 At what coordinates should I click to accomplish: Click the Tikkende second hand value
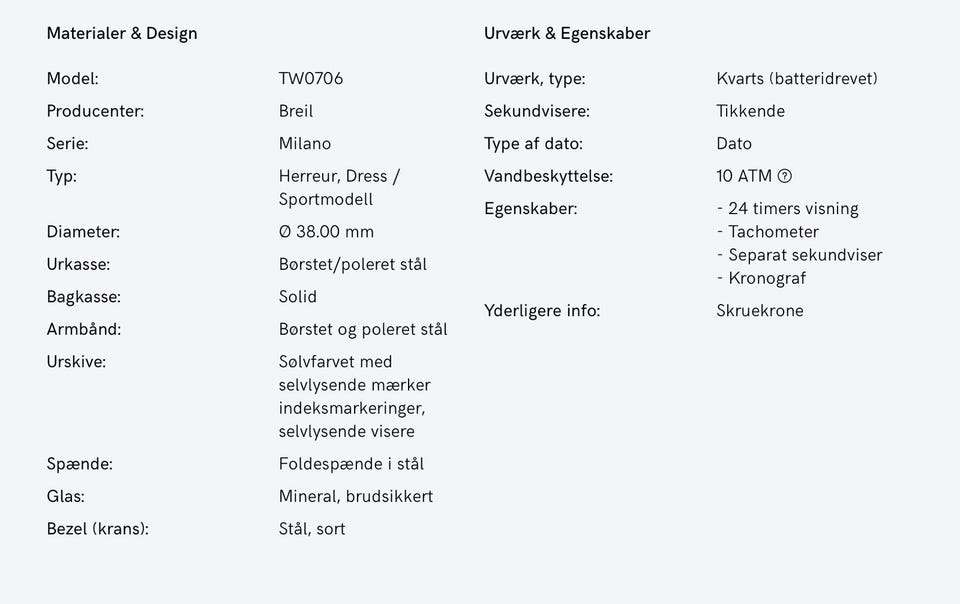[x=750, y=111]
